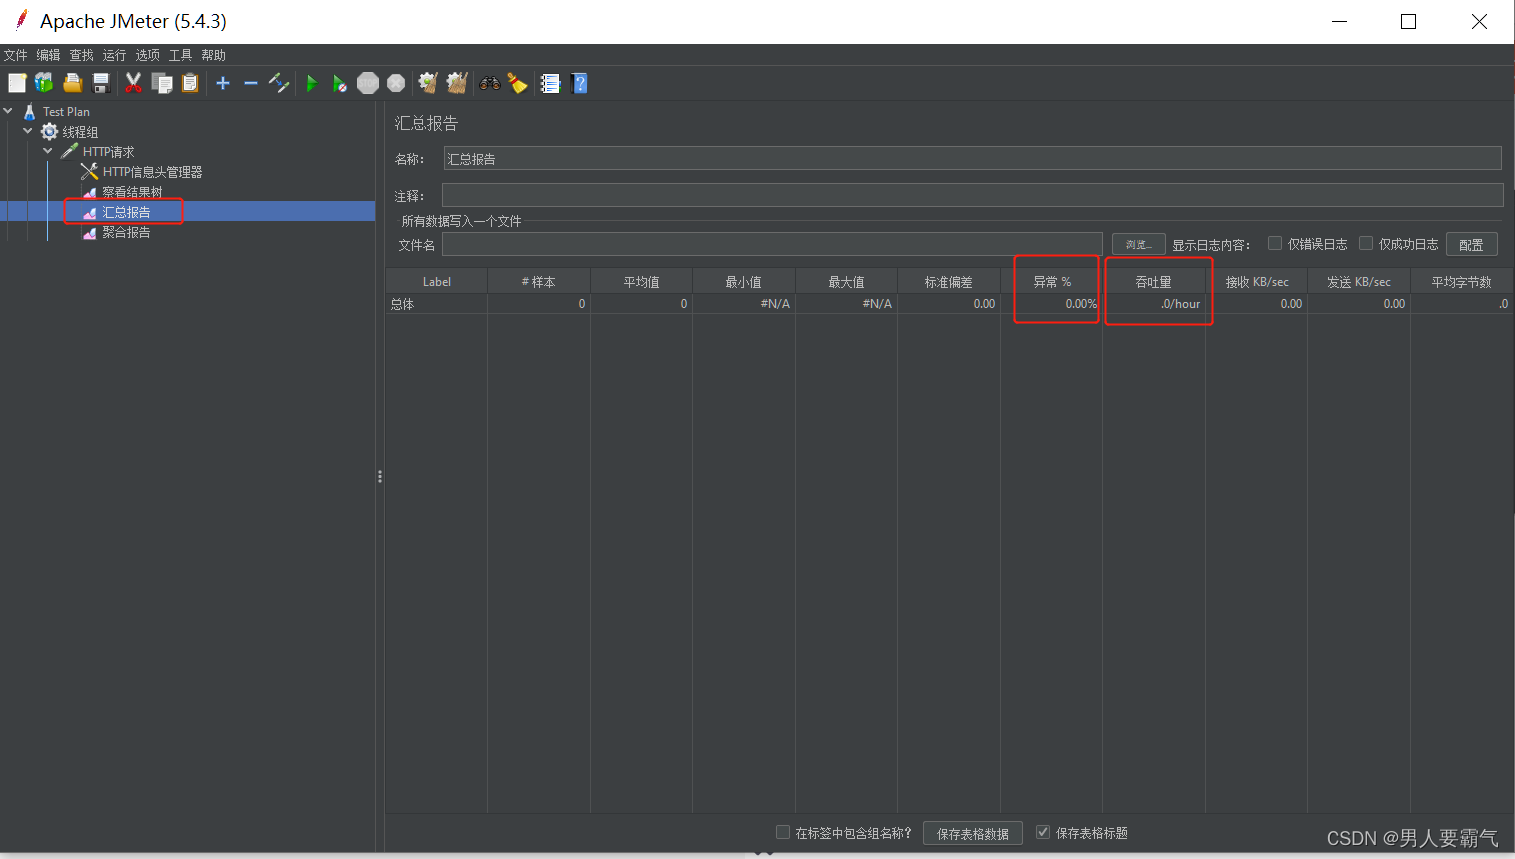Clear all results with double broom icon
Viewport: 1515px width, 859px height.
click(457, 83)
